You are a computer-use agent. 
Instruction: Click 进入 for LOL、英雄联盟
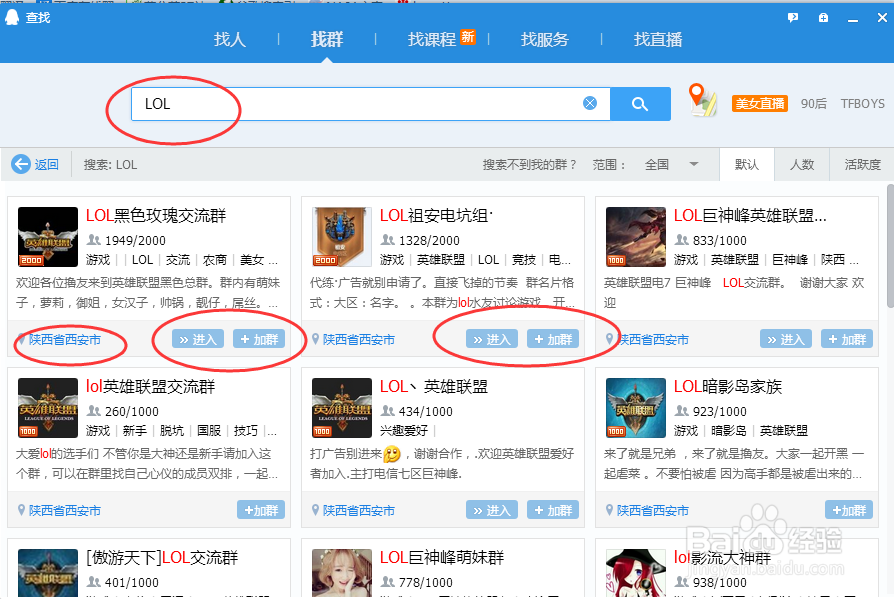[x=492, y=510]
